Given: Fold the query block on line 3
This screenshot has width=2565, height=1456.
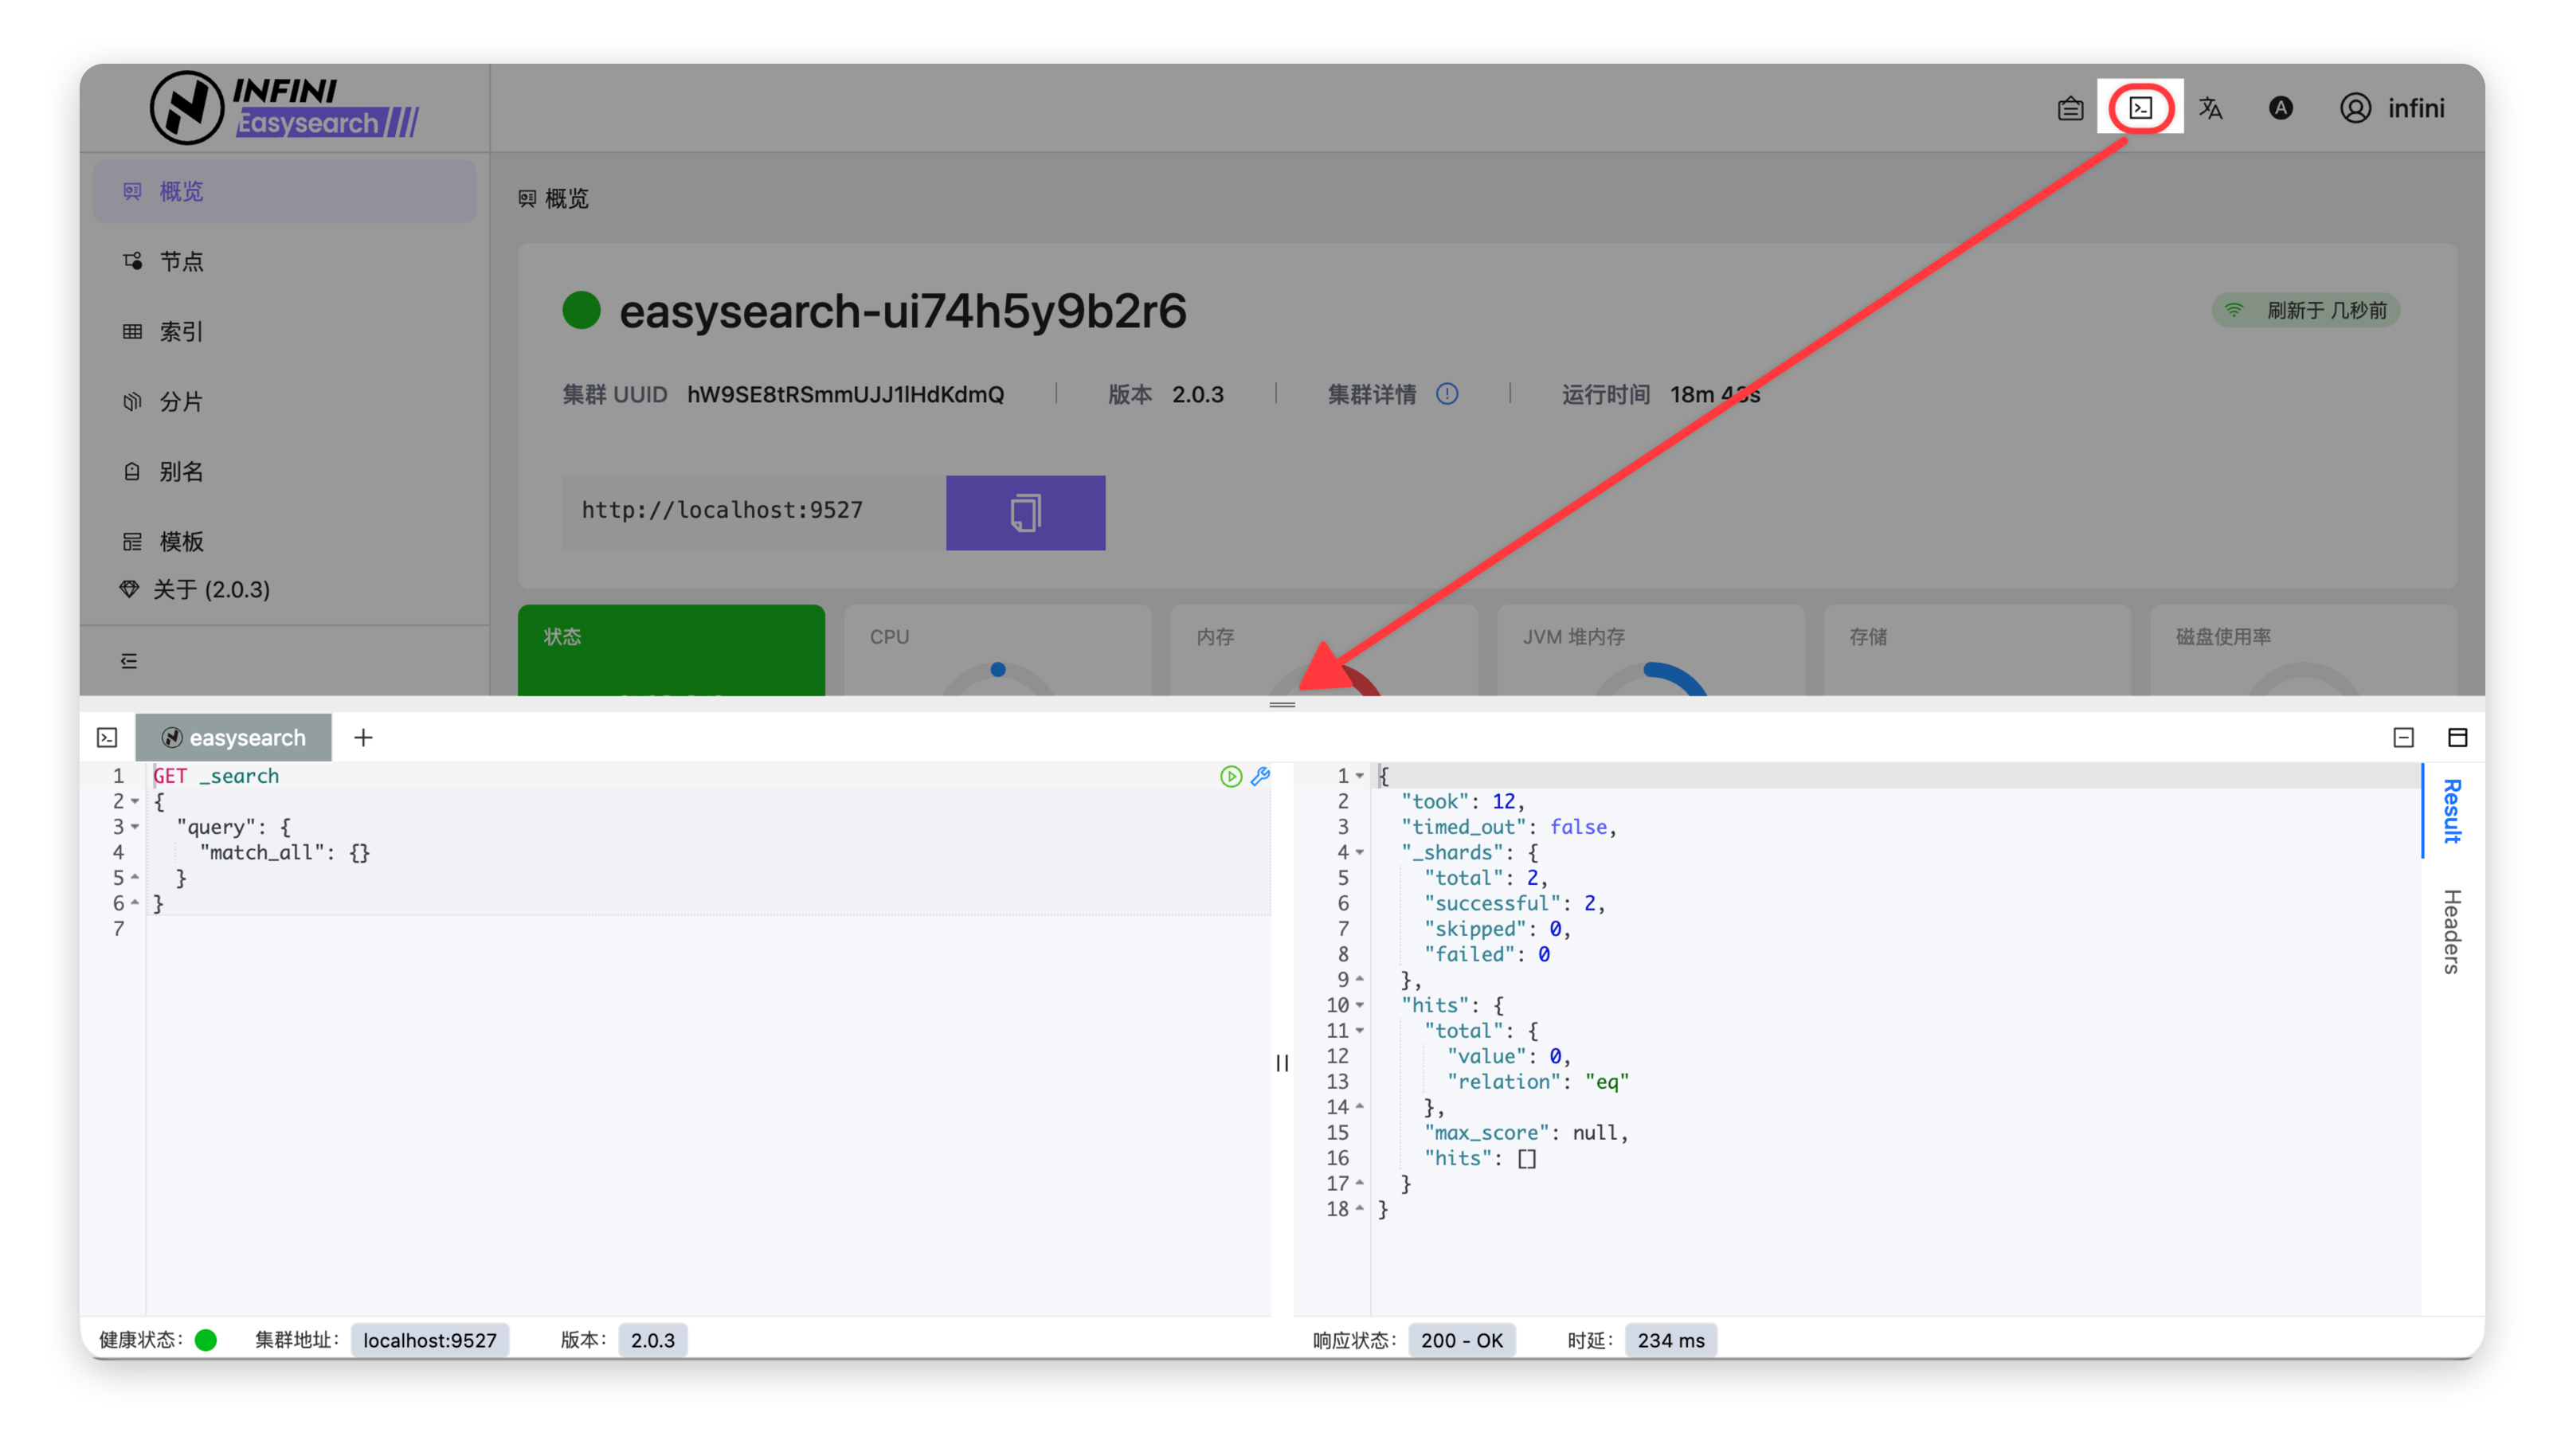Looking at the screenshot, I should 135,827.
